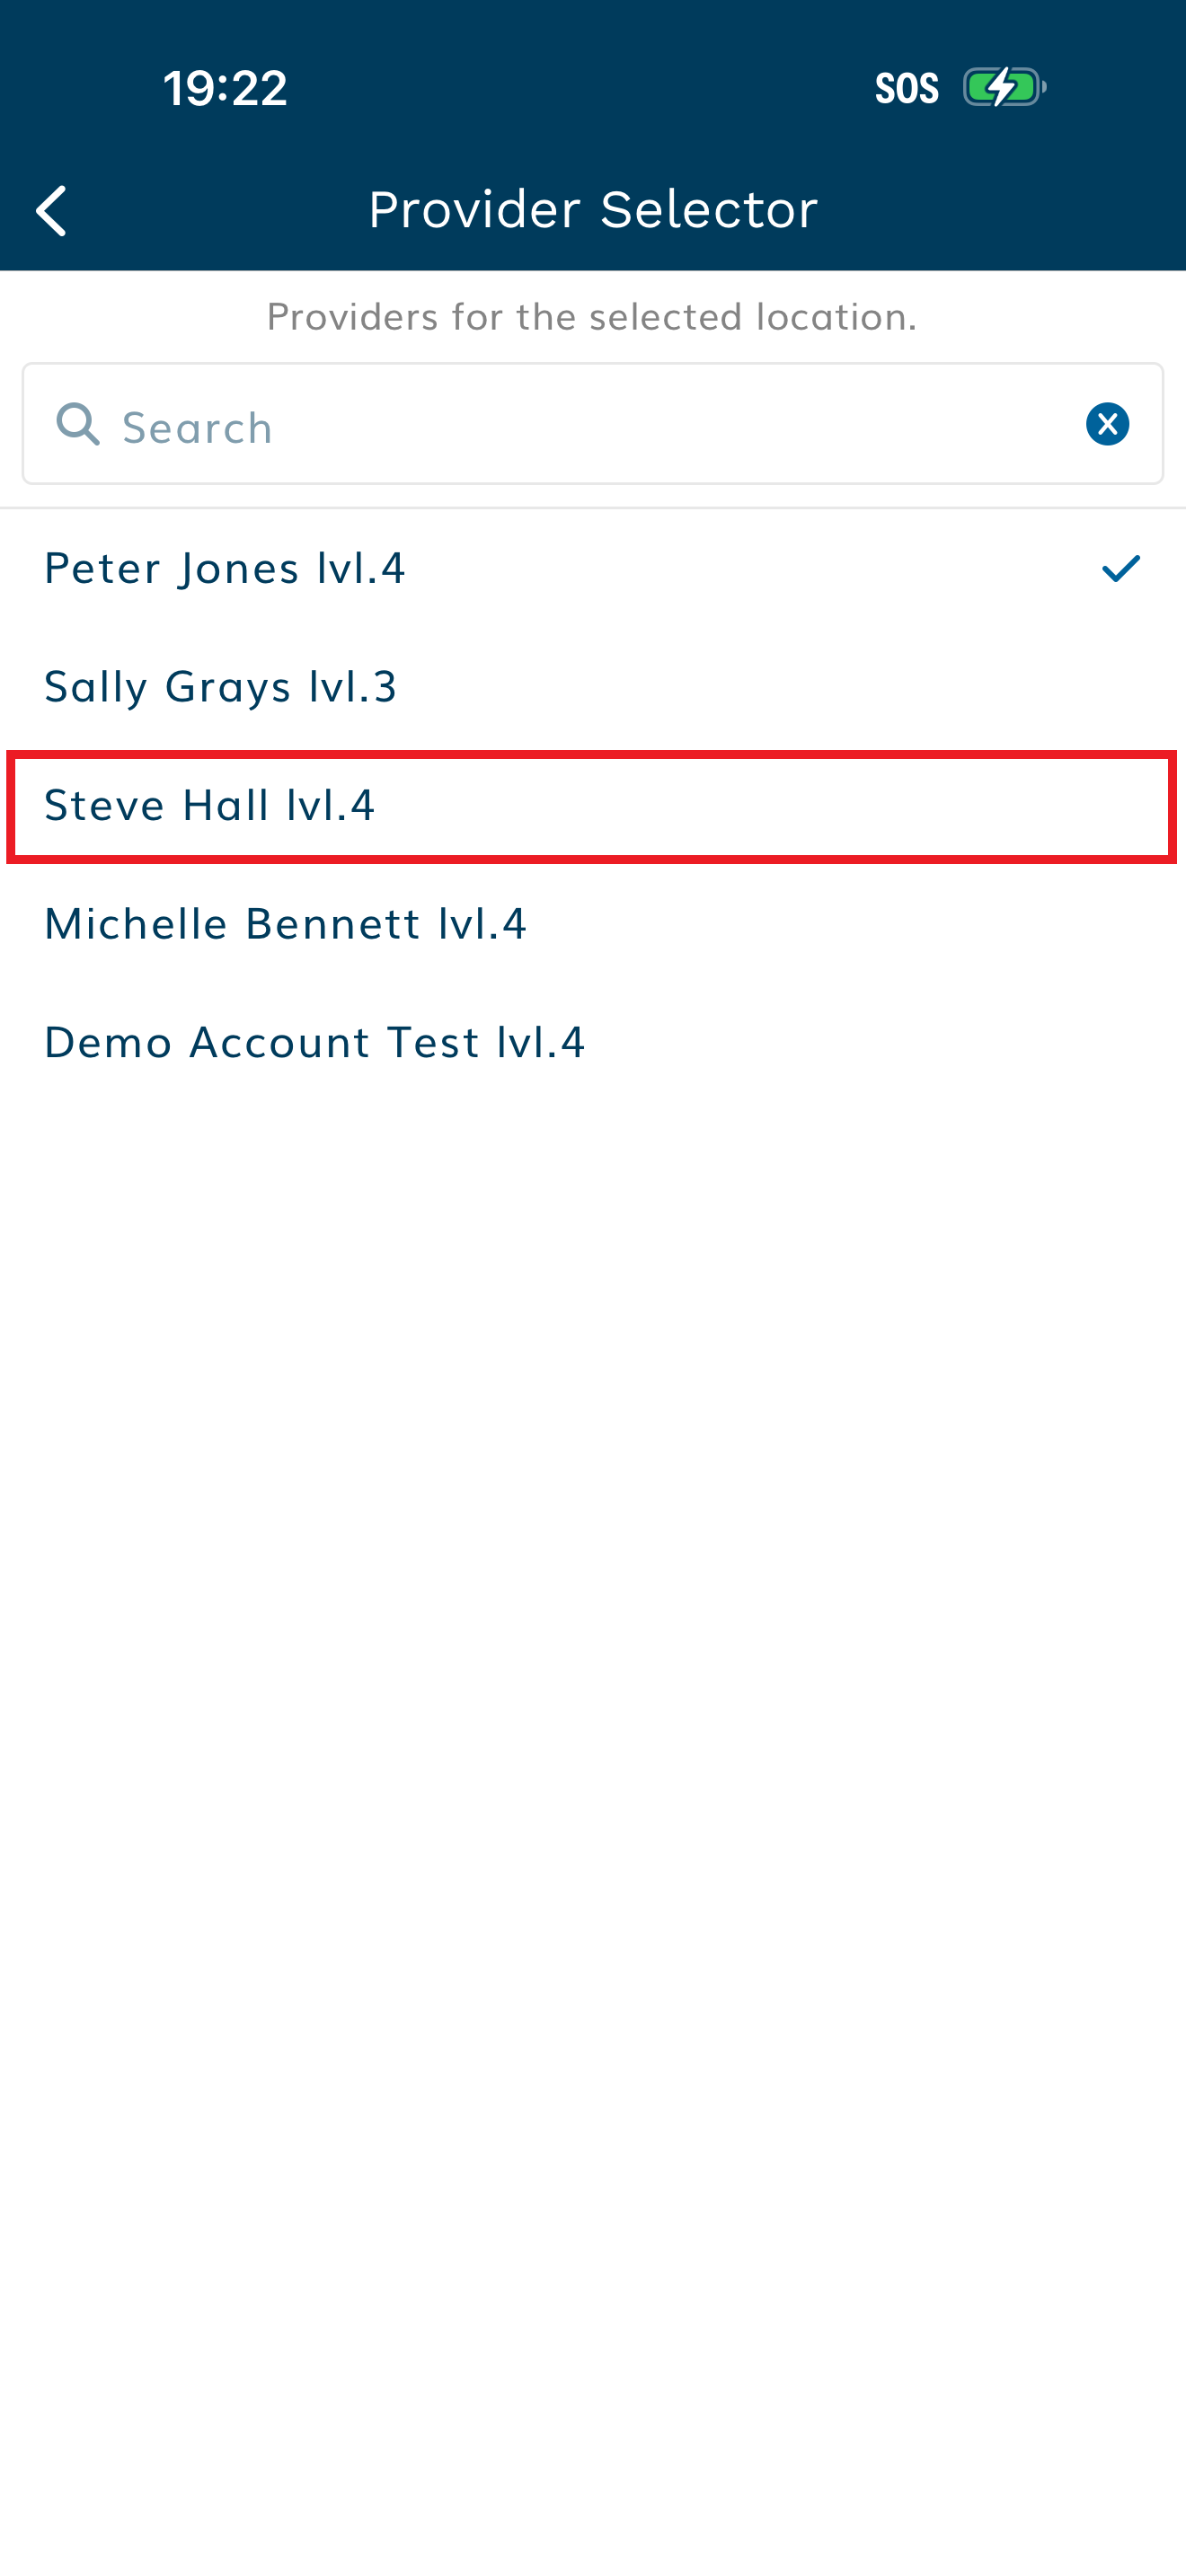This screenshot has height=2576, width=1186.
Task: Click the magnifying glass search icon
Action: pyautogui.click(x=78, y=424)
